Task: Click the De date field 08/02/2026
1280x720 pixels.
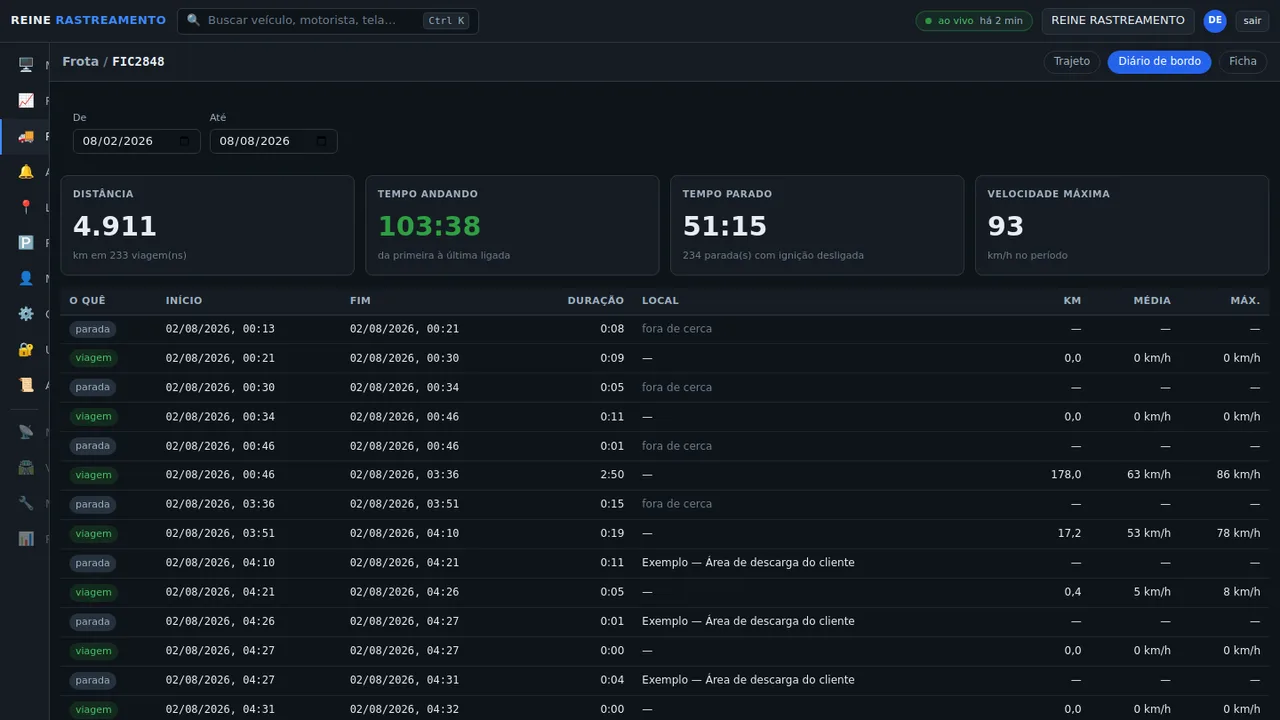Action: click(137, 141)
